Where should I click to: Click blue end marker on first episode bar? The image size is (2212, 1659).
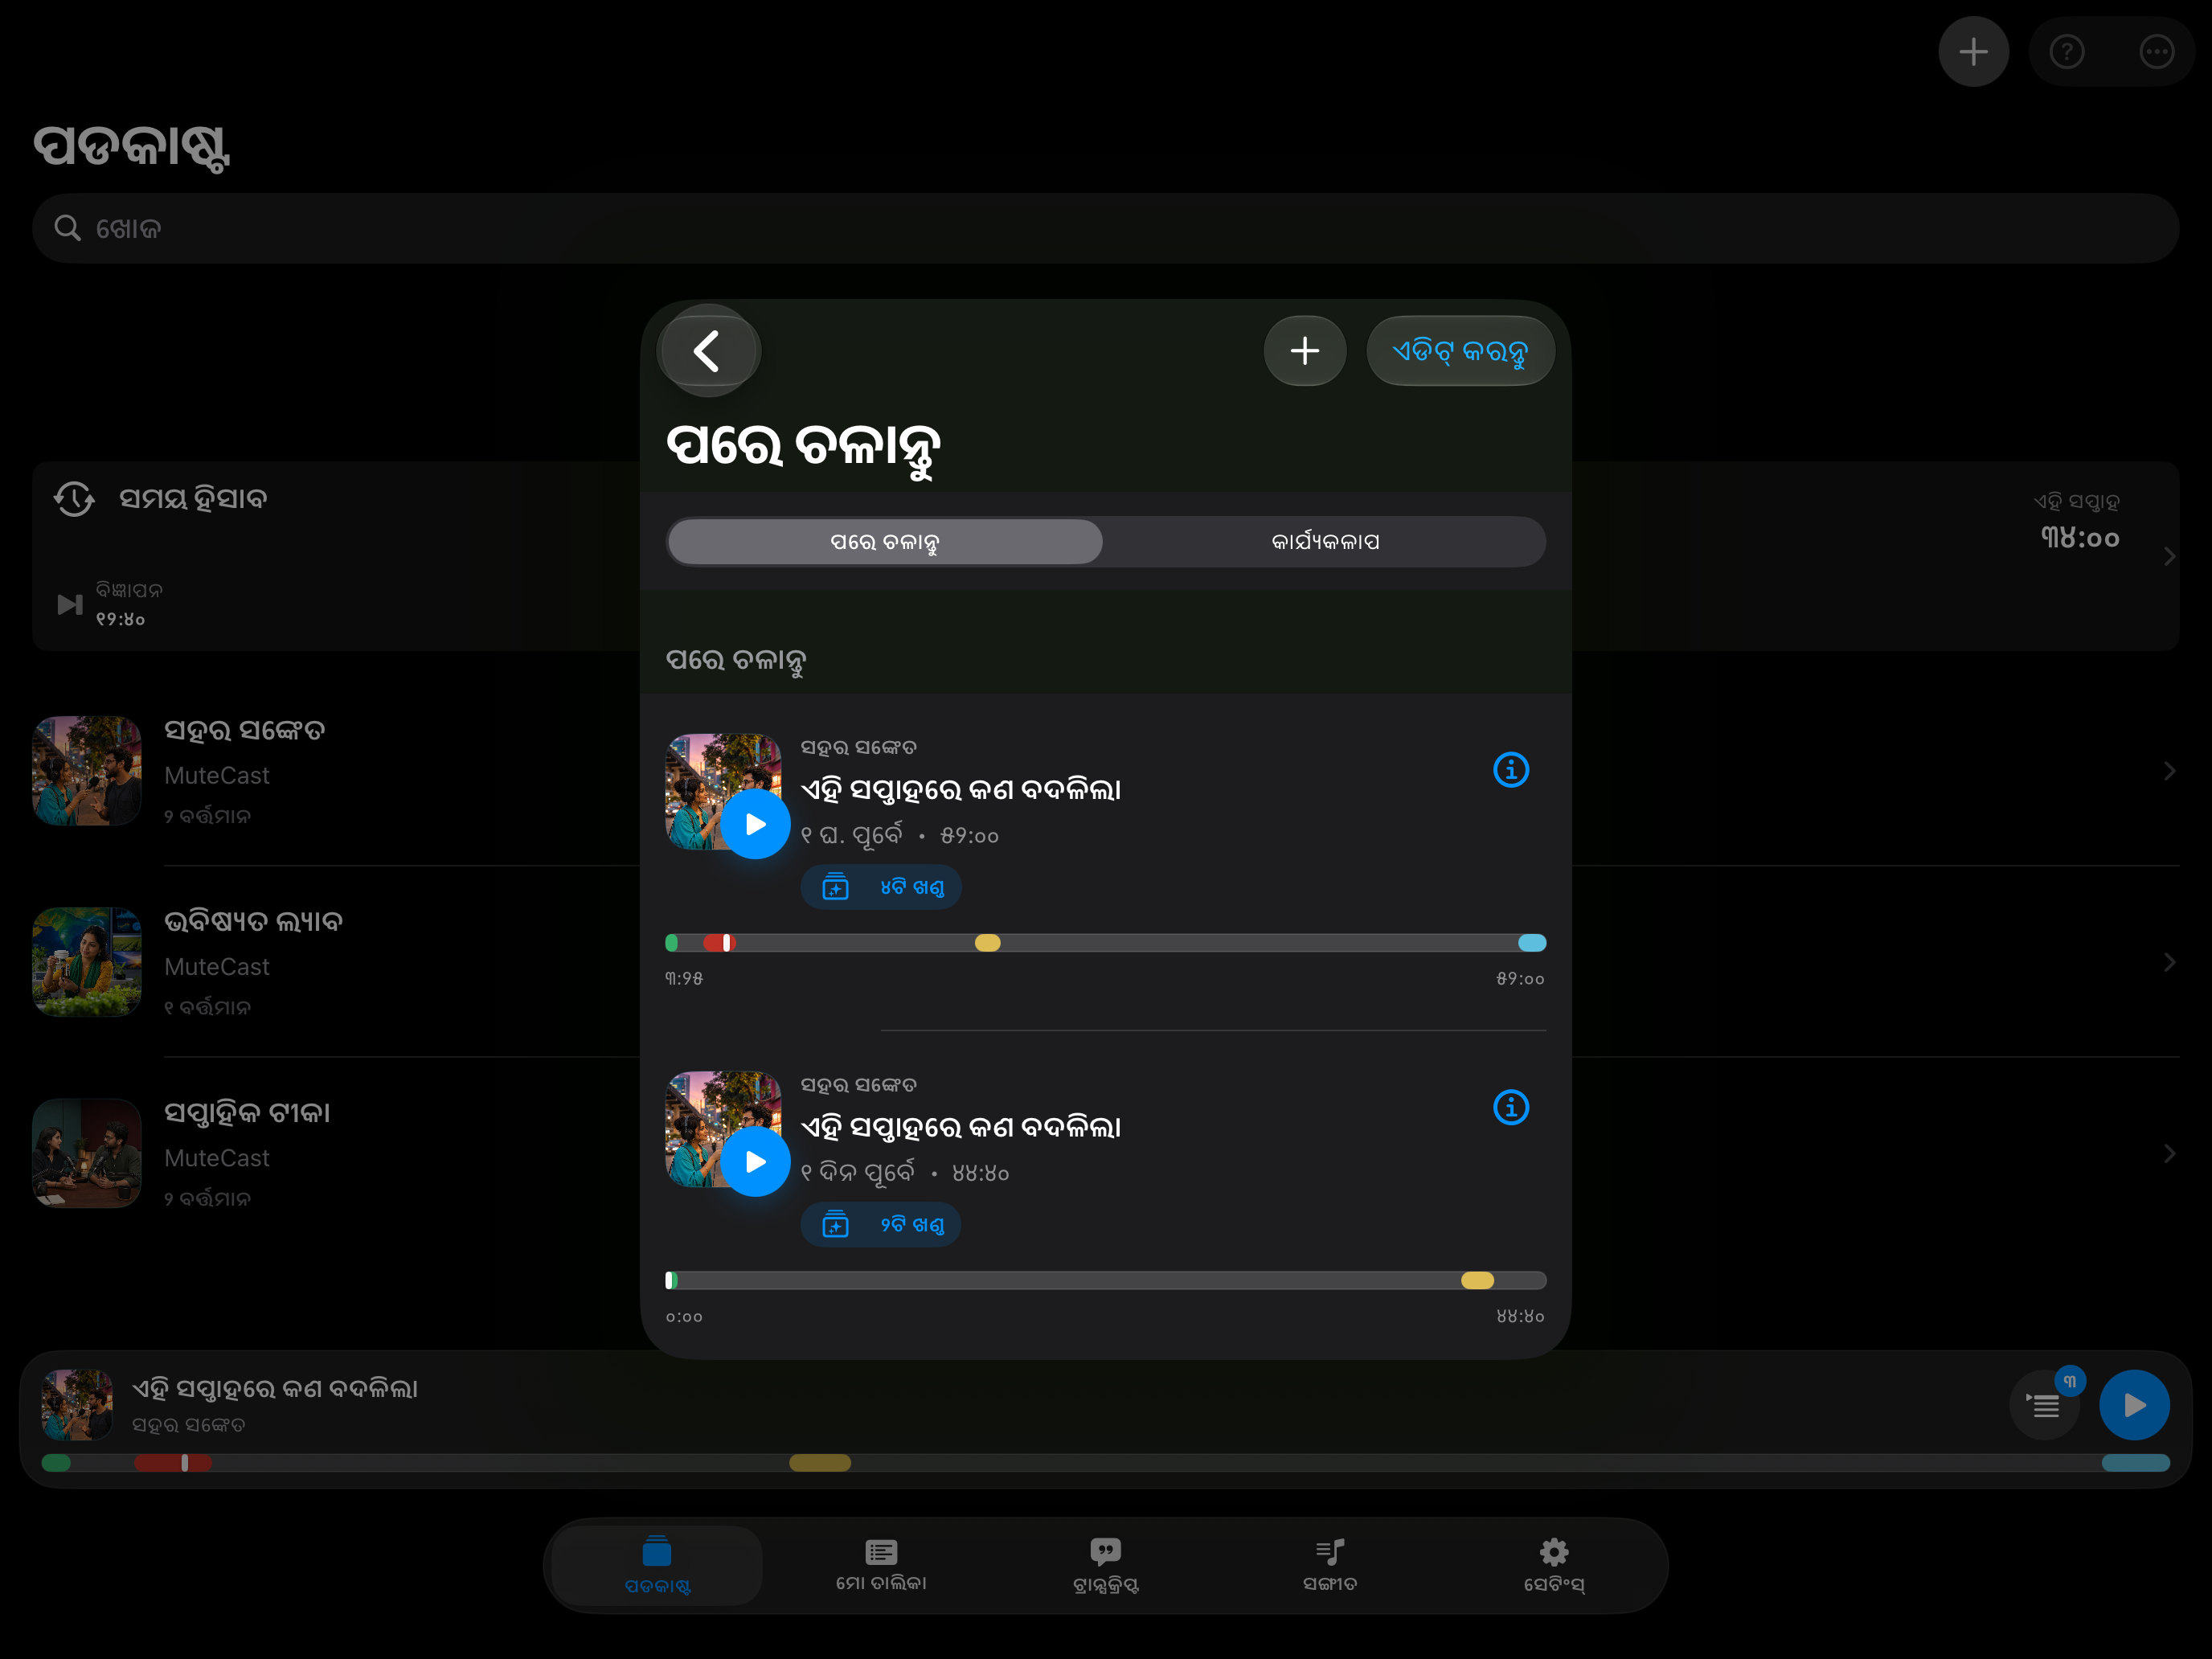pyautogui.click(x=1532, y=943)
